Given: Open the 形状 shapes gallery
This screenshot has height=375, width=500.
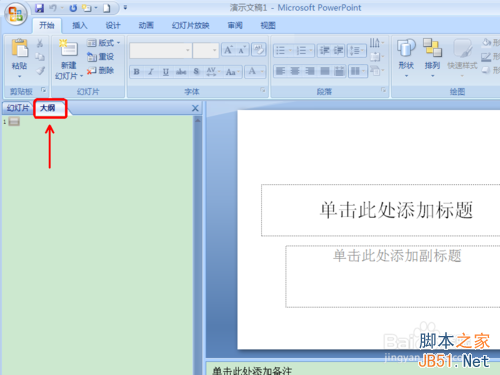Looking at the screenshot, I should click(x=406, y=58).
